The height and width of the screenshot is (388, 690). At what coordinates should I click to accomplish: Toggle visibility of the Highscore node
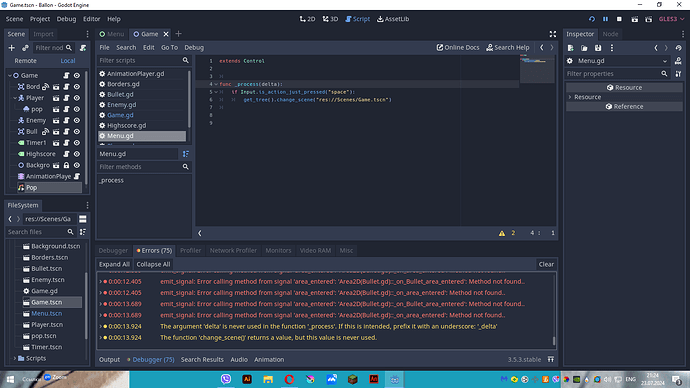pyautogui.click(x=77, y=154)
